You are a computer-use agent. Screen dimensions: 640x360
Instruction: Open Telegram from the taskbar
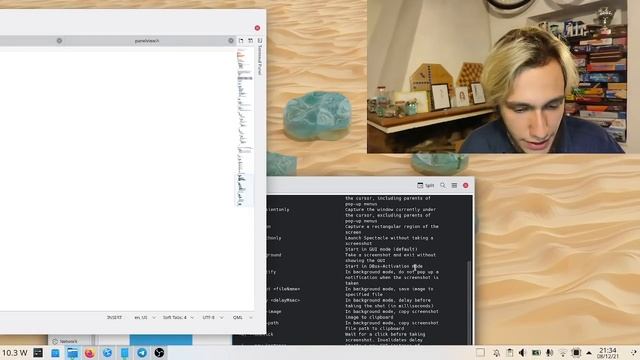click(x=142, y=353)
